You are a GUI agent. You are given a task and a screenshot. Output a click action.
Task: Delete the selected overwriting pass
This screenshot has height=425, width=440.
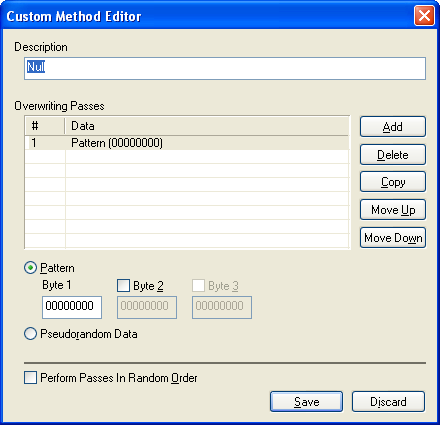click(393, 155)
